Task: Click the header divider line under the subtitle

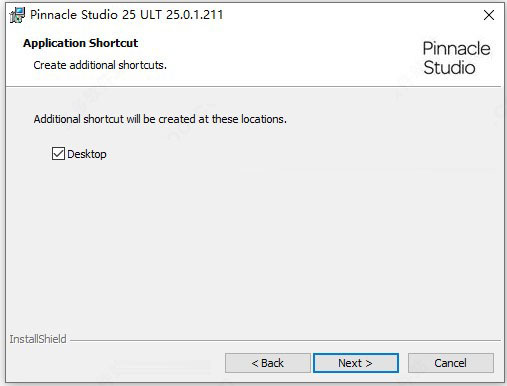Action: tap(253, 87)
